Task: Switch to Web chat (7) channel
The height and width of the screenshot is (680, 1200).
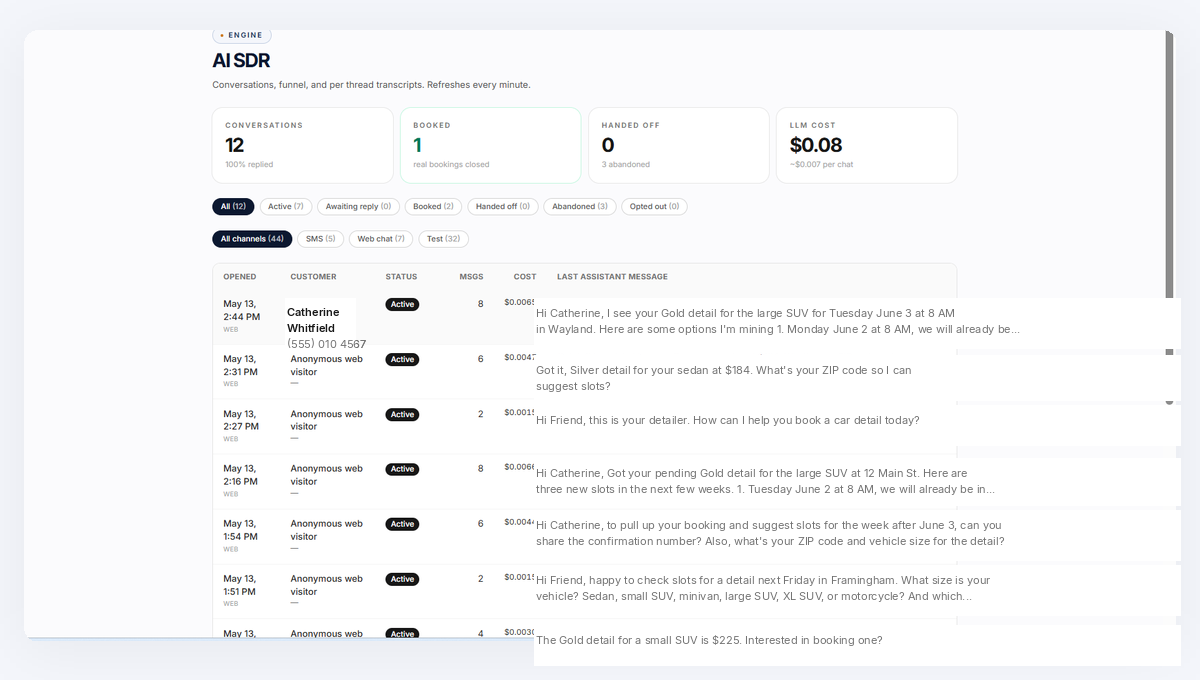Action: tap(381, 239)
